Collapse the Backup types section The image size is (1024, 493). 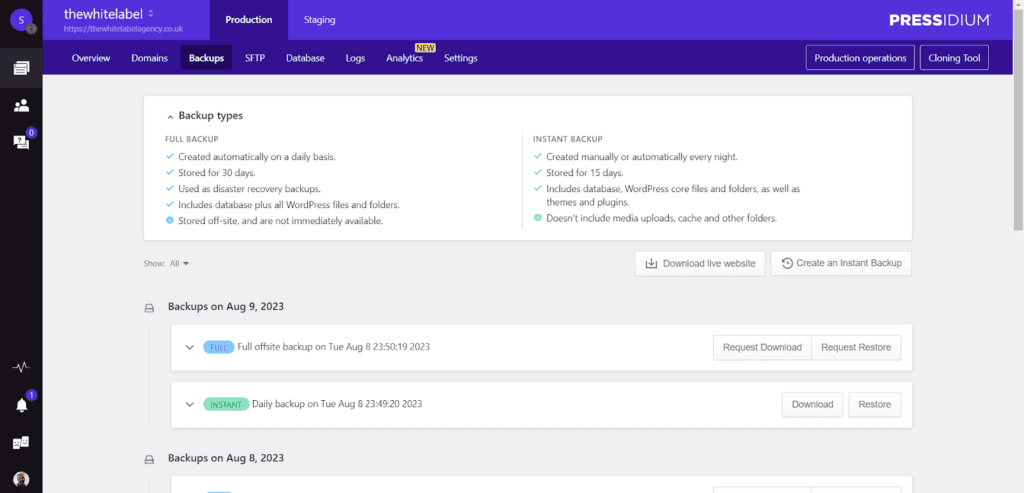pyautogui.click(x=205, y=116)
